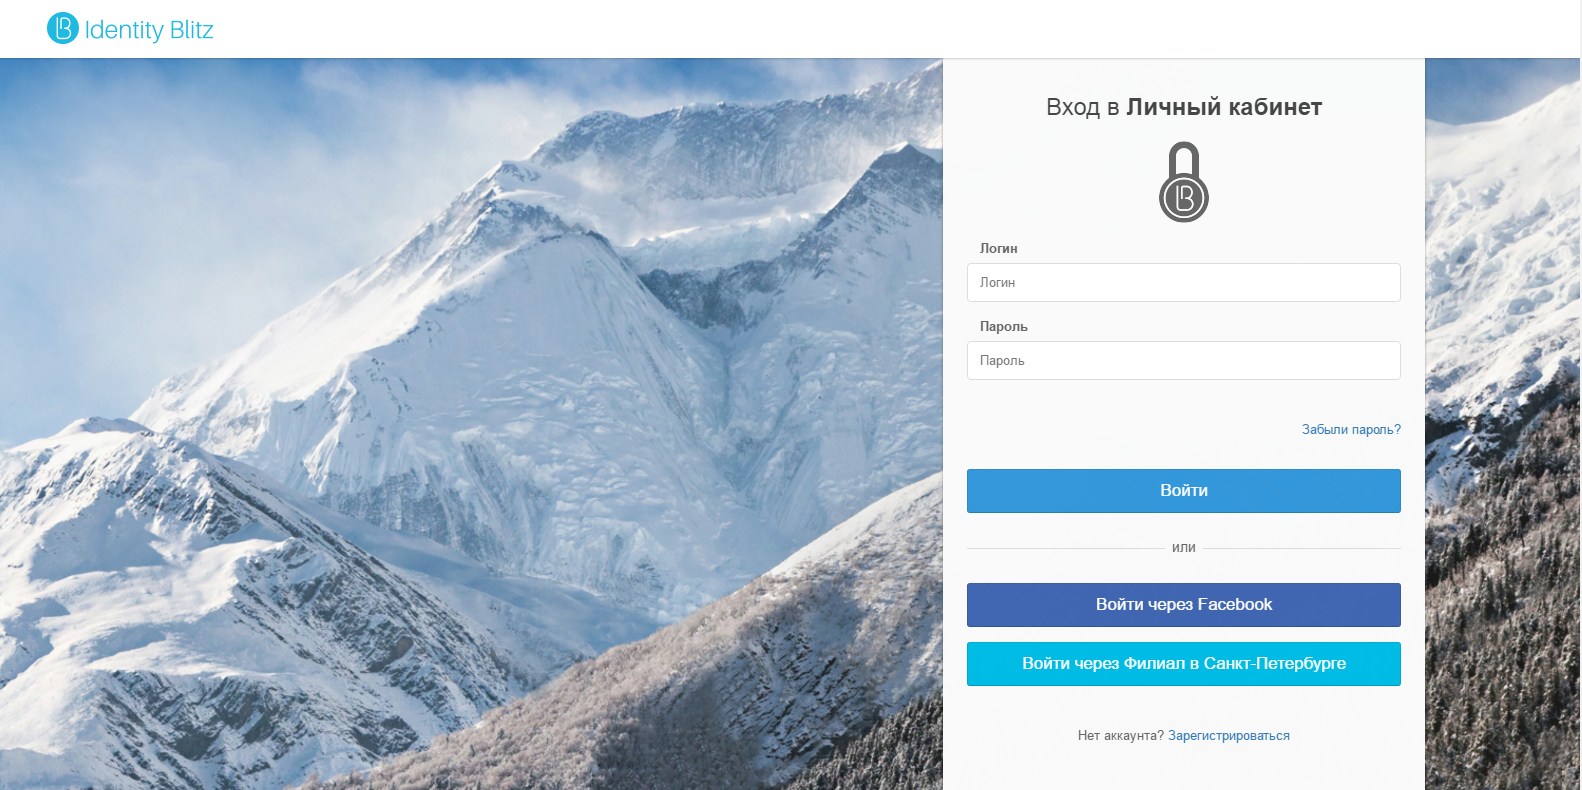Focus the Логин input field

1184,282
